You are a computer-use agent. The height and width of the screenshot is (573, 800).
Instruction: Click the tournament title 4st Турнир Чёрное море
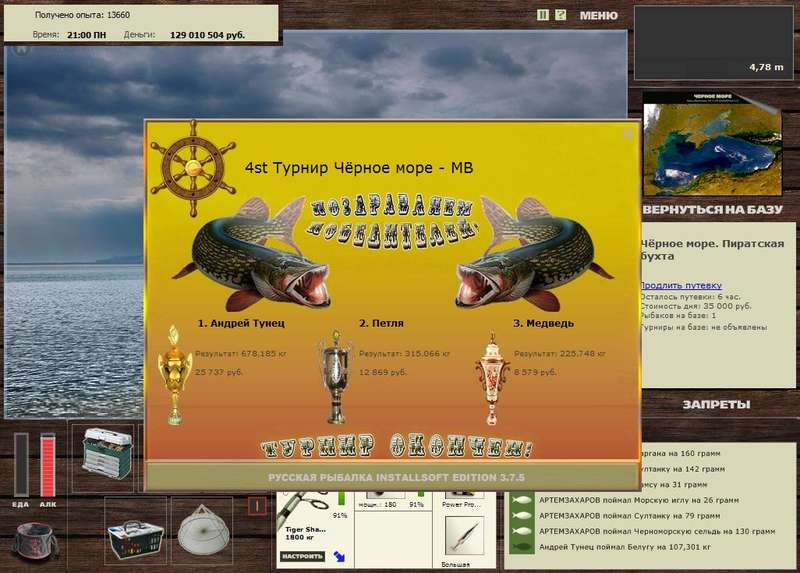pos(359,168)
